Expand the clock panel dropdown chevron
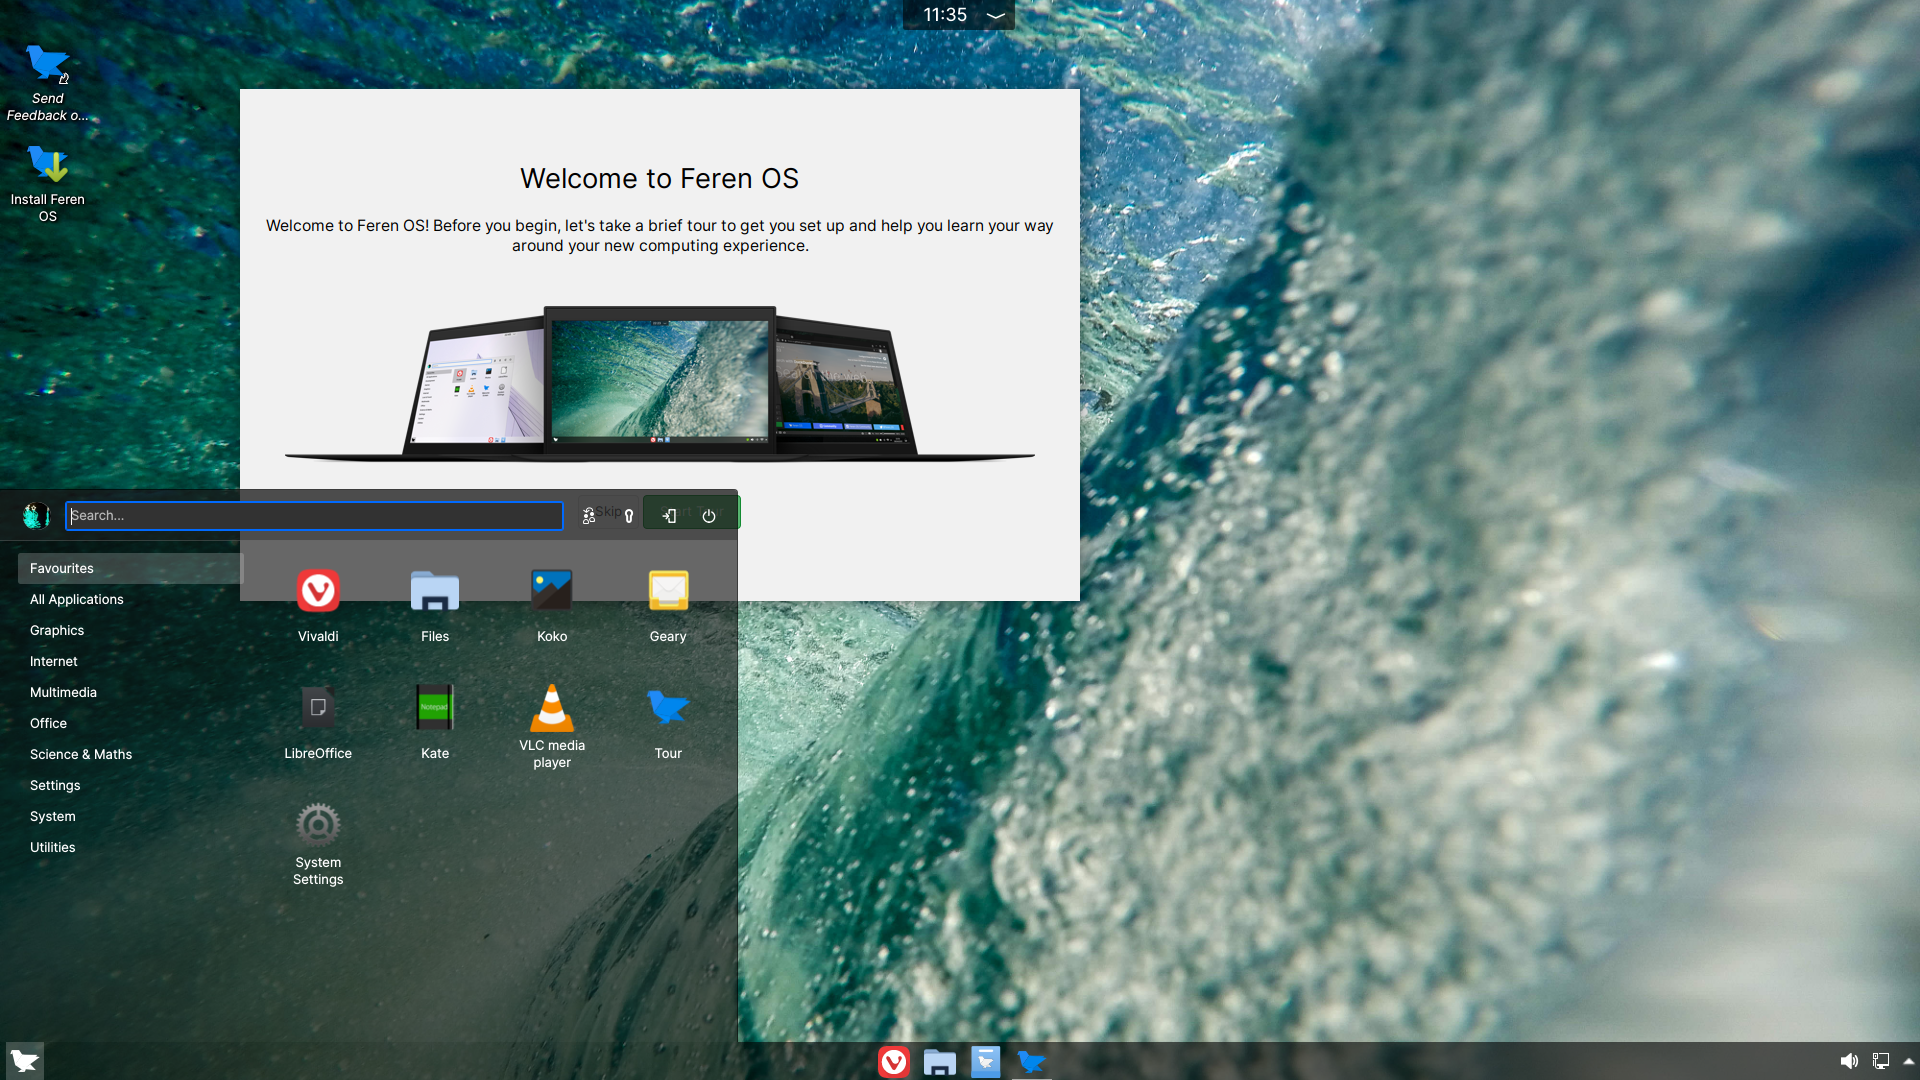This screenshot has height=1080, width=1920. [x=995, y=15]
